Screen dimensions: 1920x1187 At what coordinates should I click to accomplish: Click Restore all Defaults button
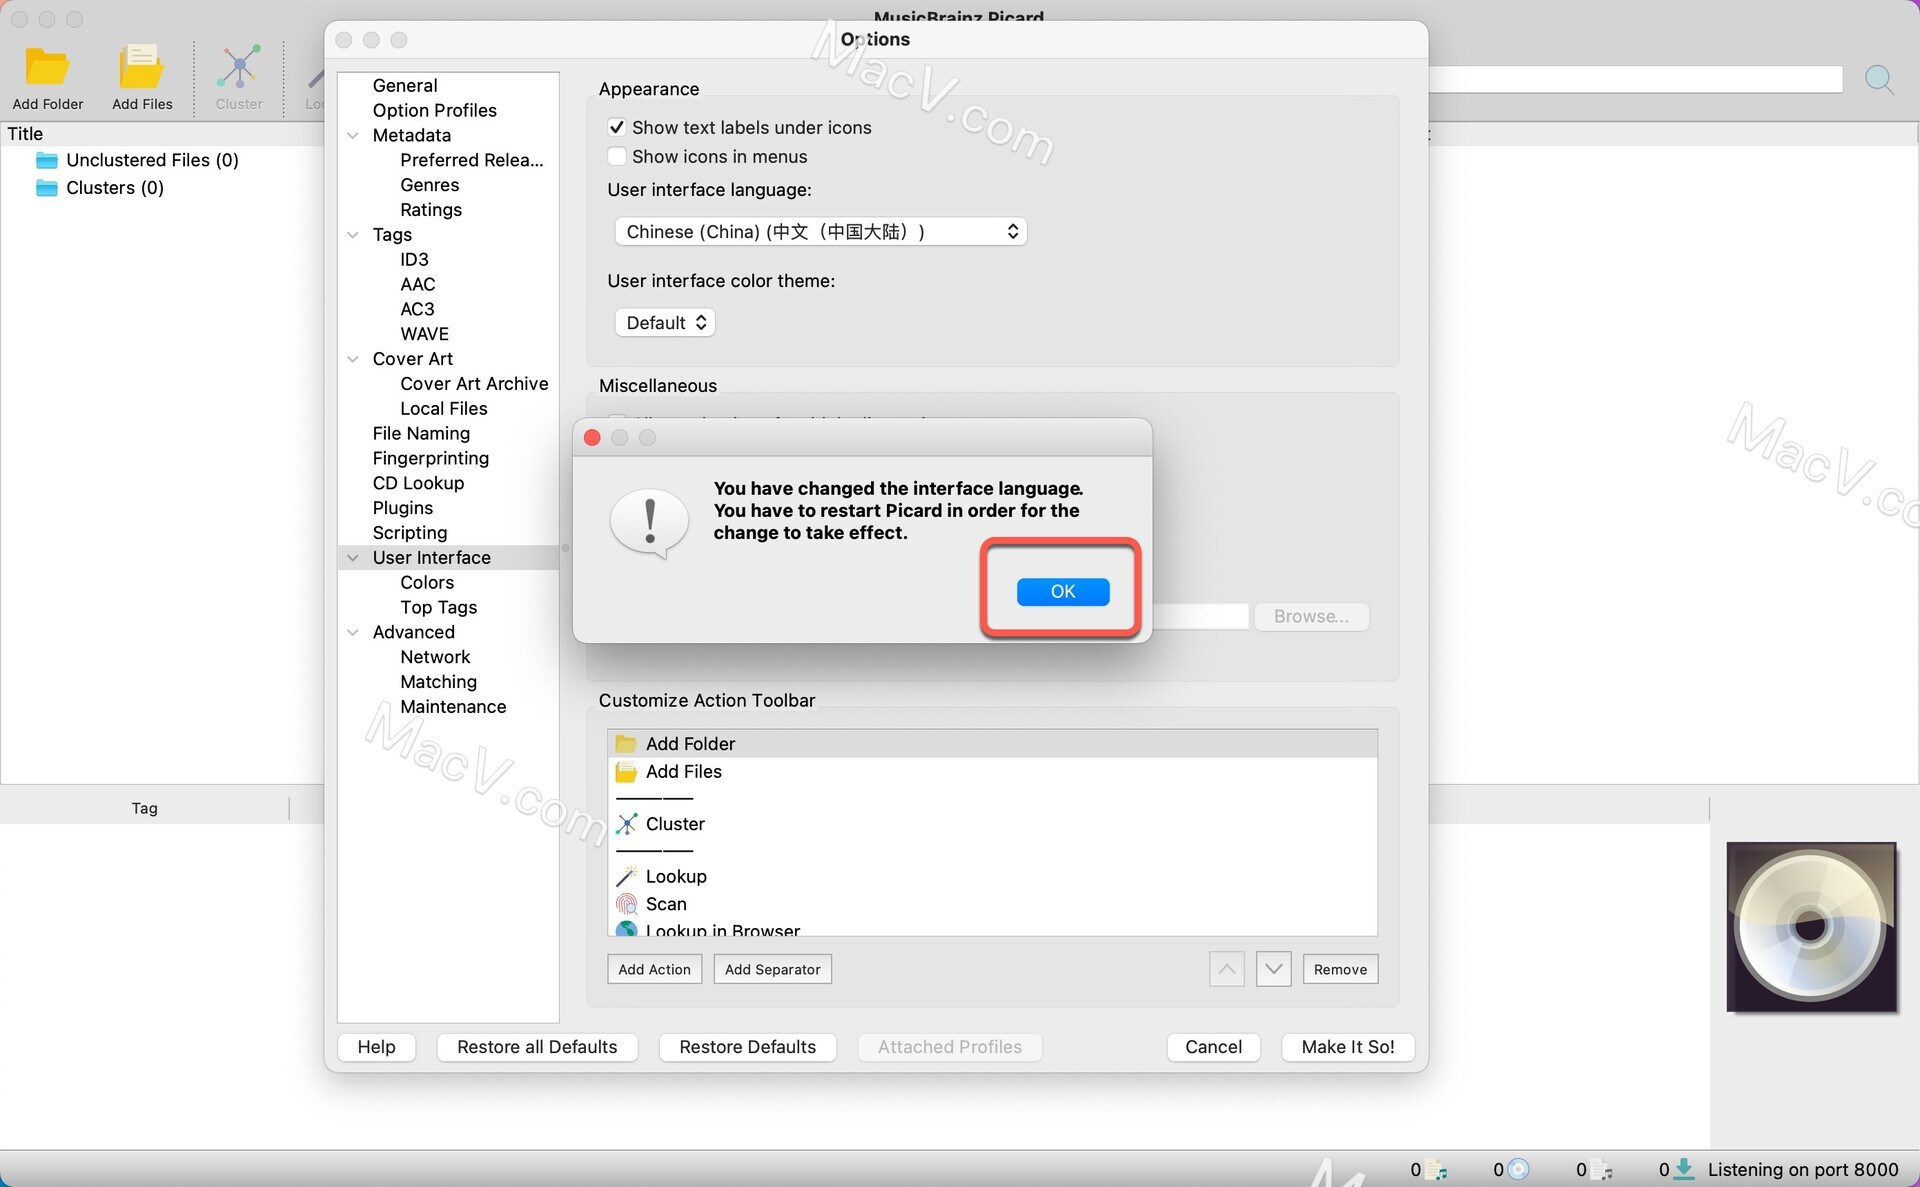click(537, 1047)
